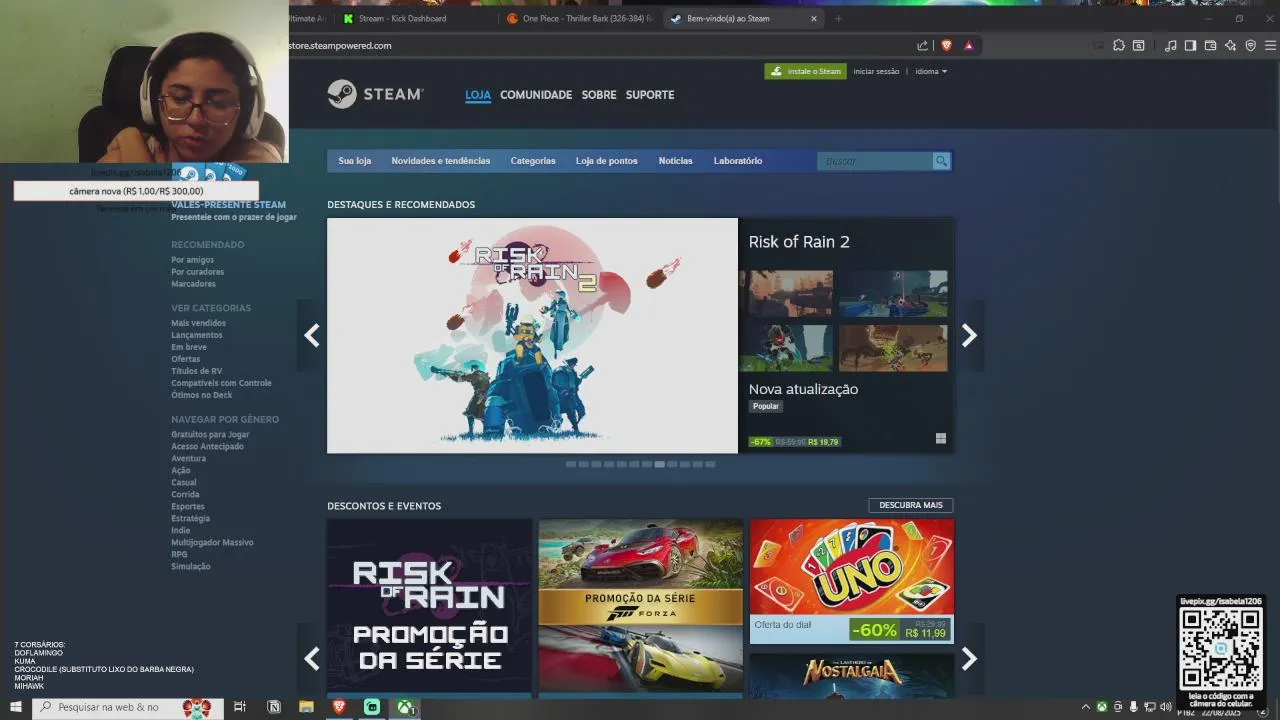Click in the Steam store search field
The width and height of the screenshot is (1280, 720).
(875, 161)
